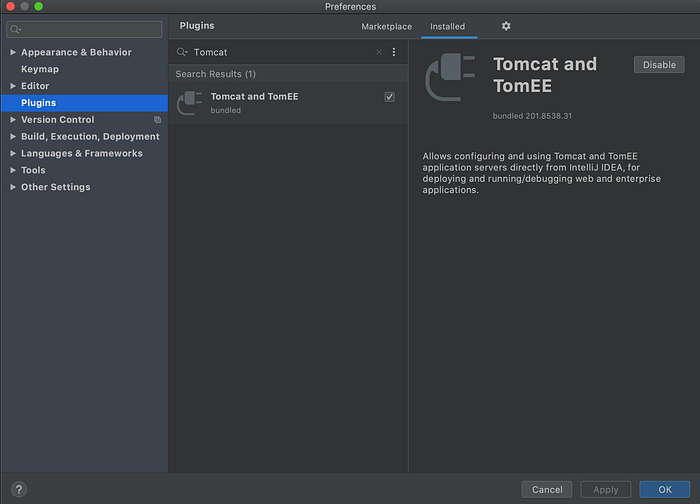The width and height of the screenshot is (700, 504).
Task: Disable the Tomcat and TomEE plugin
Action: 659,65
